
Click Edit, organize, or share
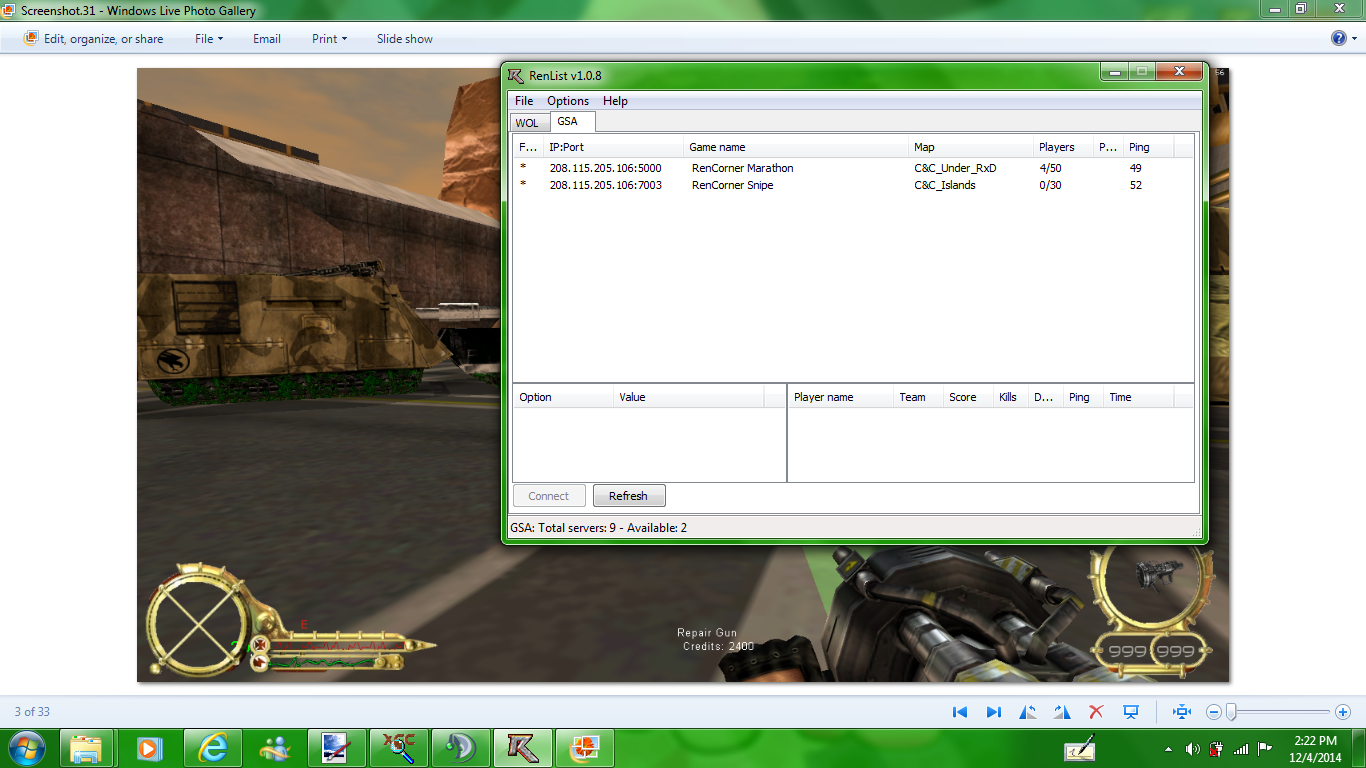point(94,39)
